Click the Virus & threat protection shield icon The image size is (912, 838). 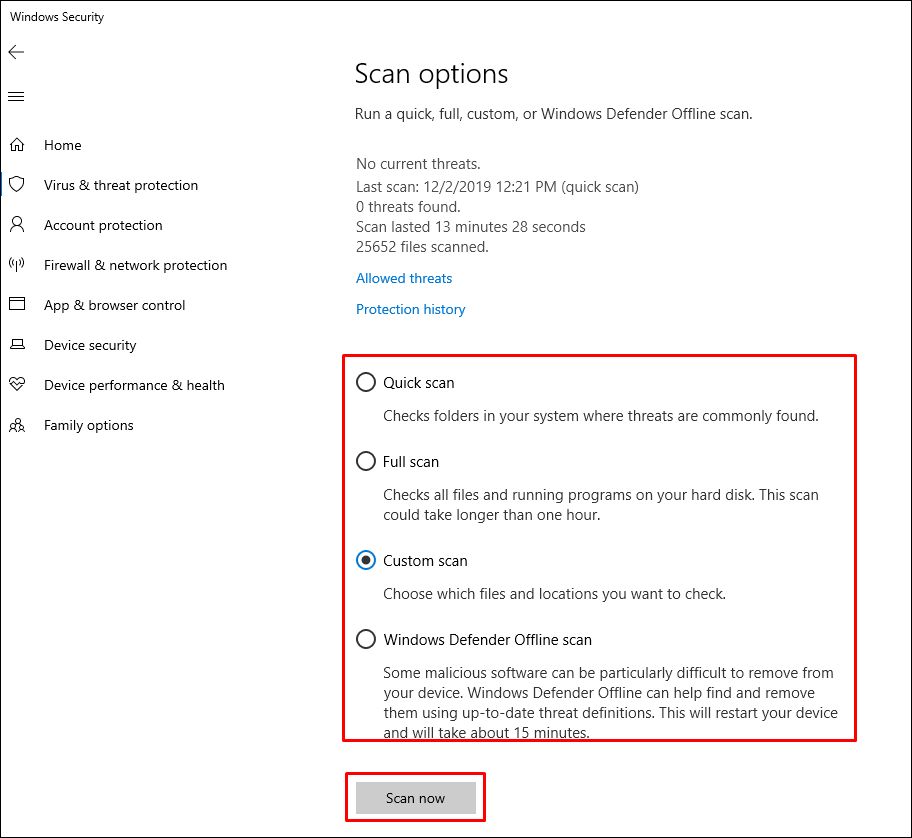17,185
